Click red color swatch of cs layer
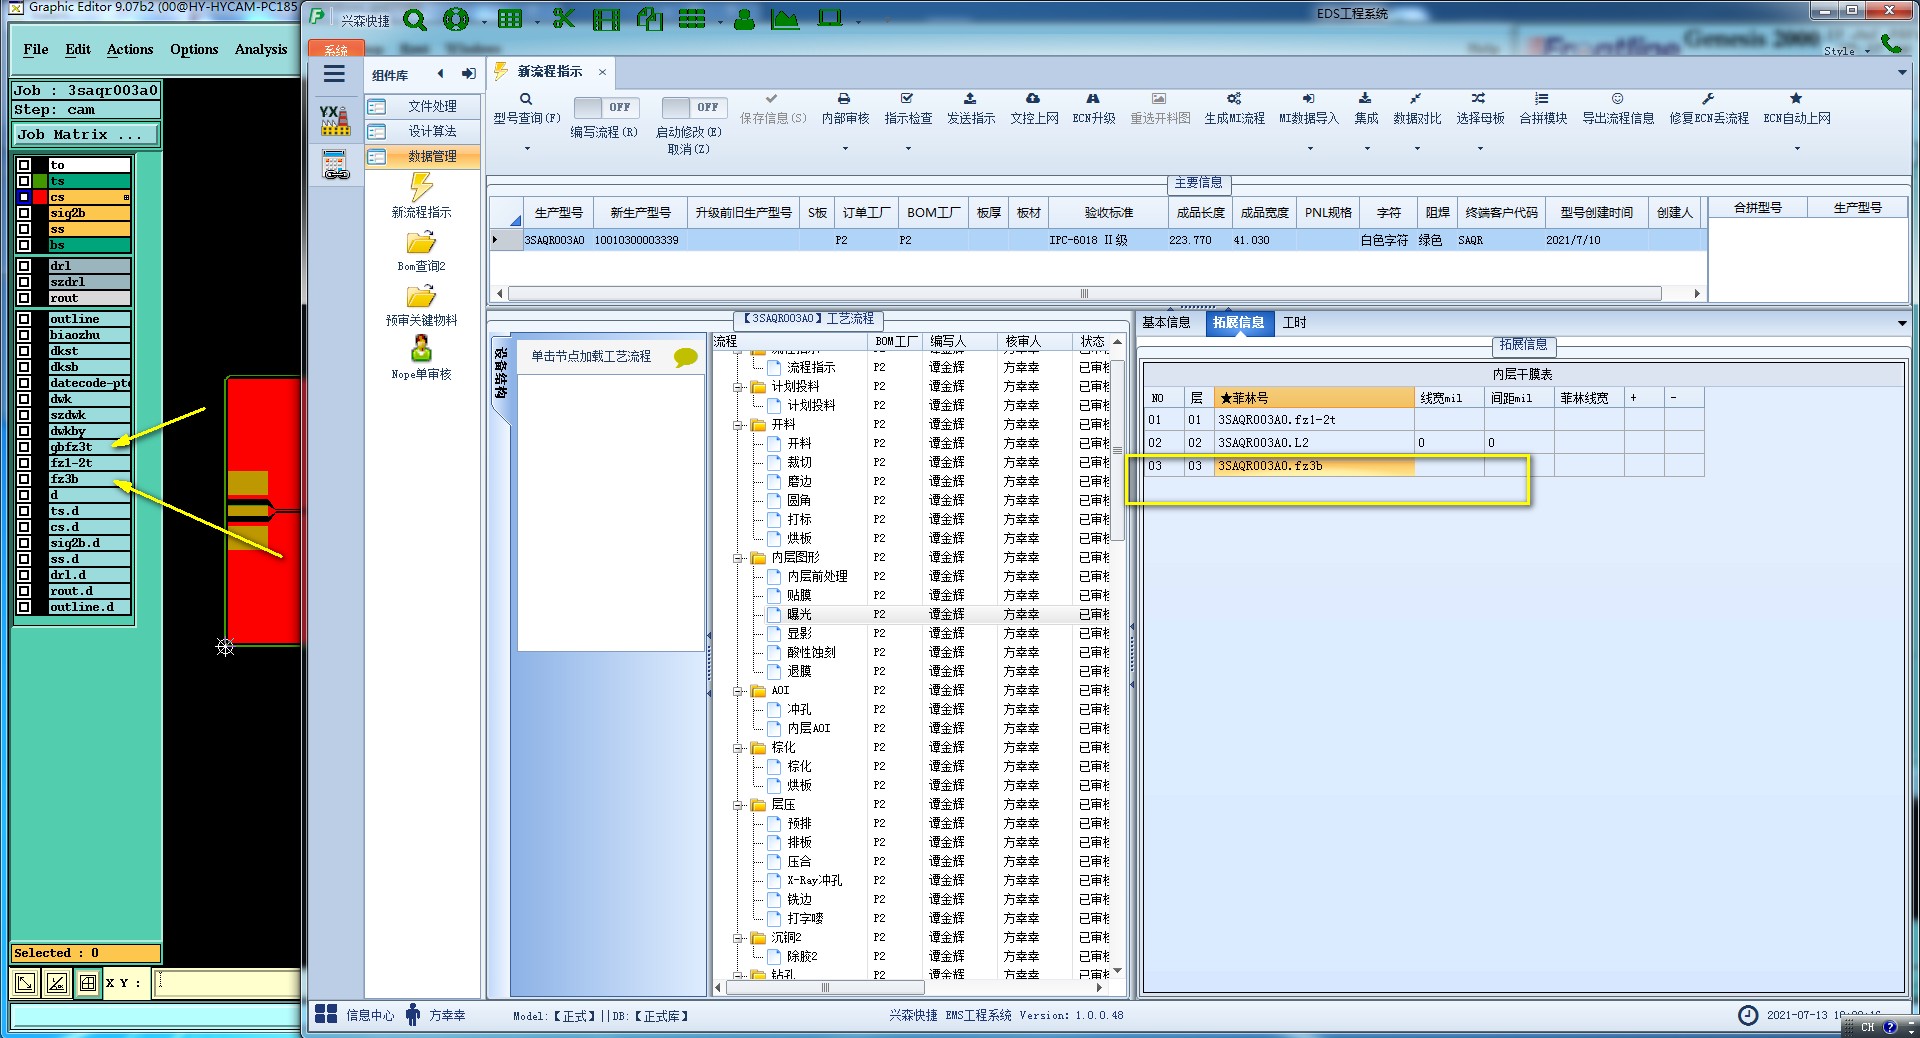Viewport: 1920px width, 1038px height. 40,197
